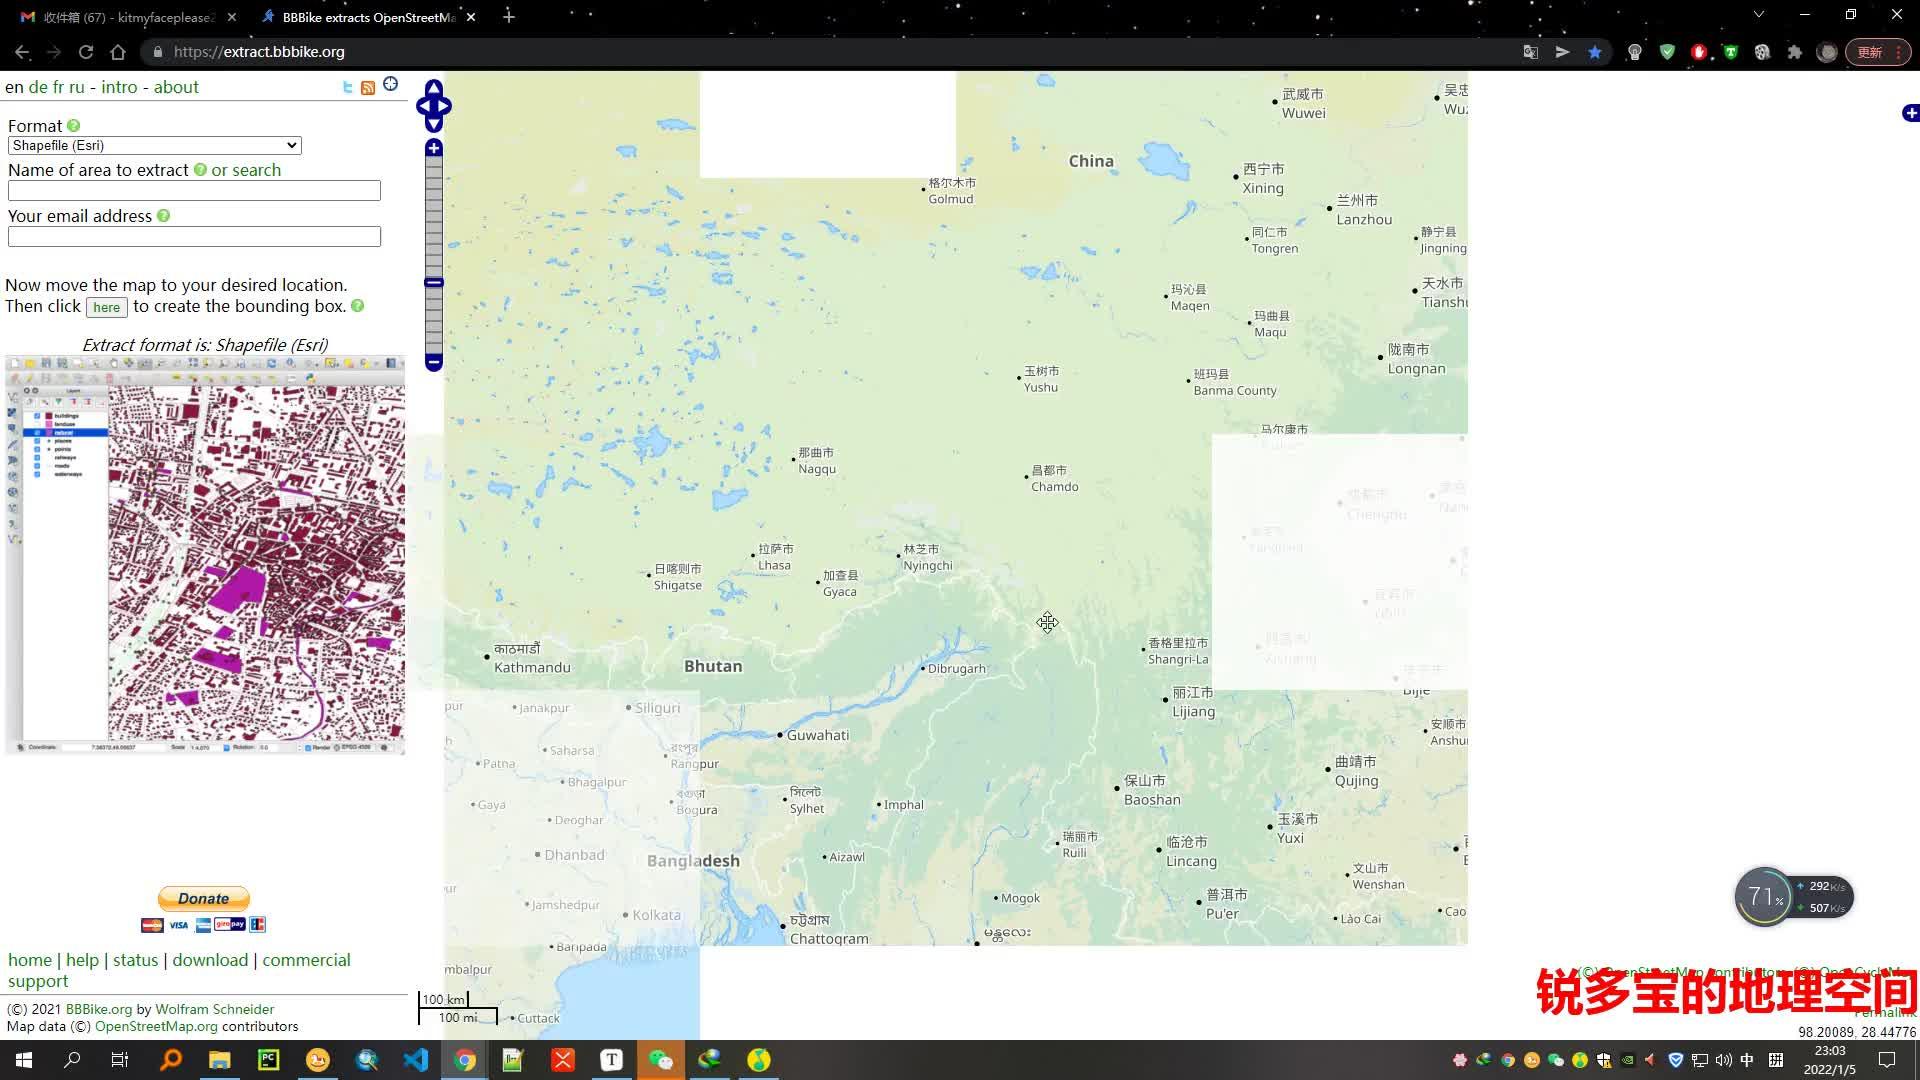
Task: Open layer switcher plus icon on map
Action: 1910,113
